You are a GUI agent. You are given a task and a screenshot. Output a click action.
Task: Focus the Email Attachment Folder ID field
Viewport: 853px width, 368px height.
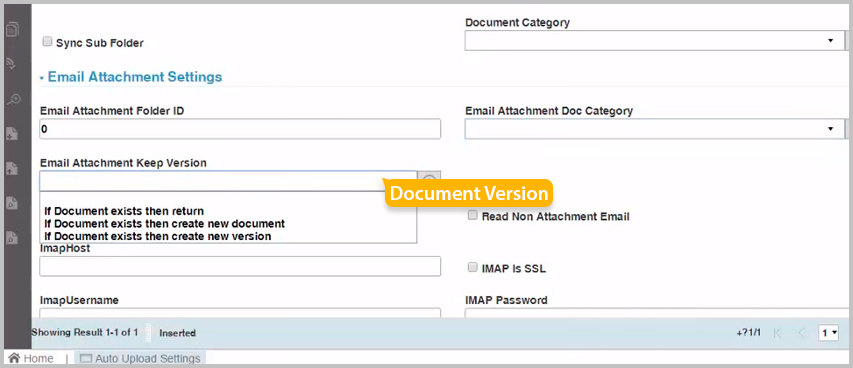click(240, 129)
